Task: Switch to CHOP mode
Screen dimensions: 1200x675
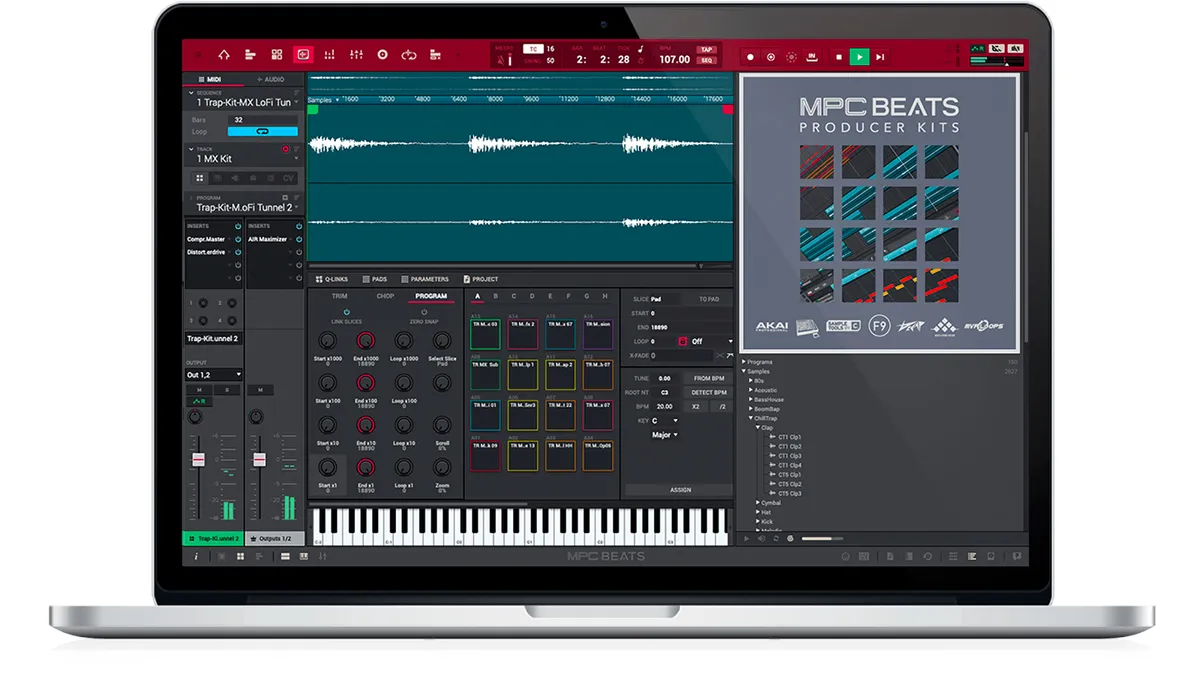Action: (385, 296)
